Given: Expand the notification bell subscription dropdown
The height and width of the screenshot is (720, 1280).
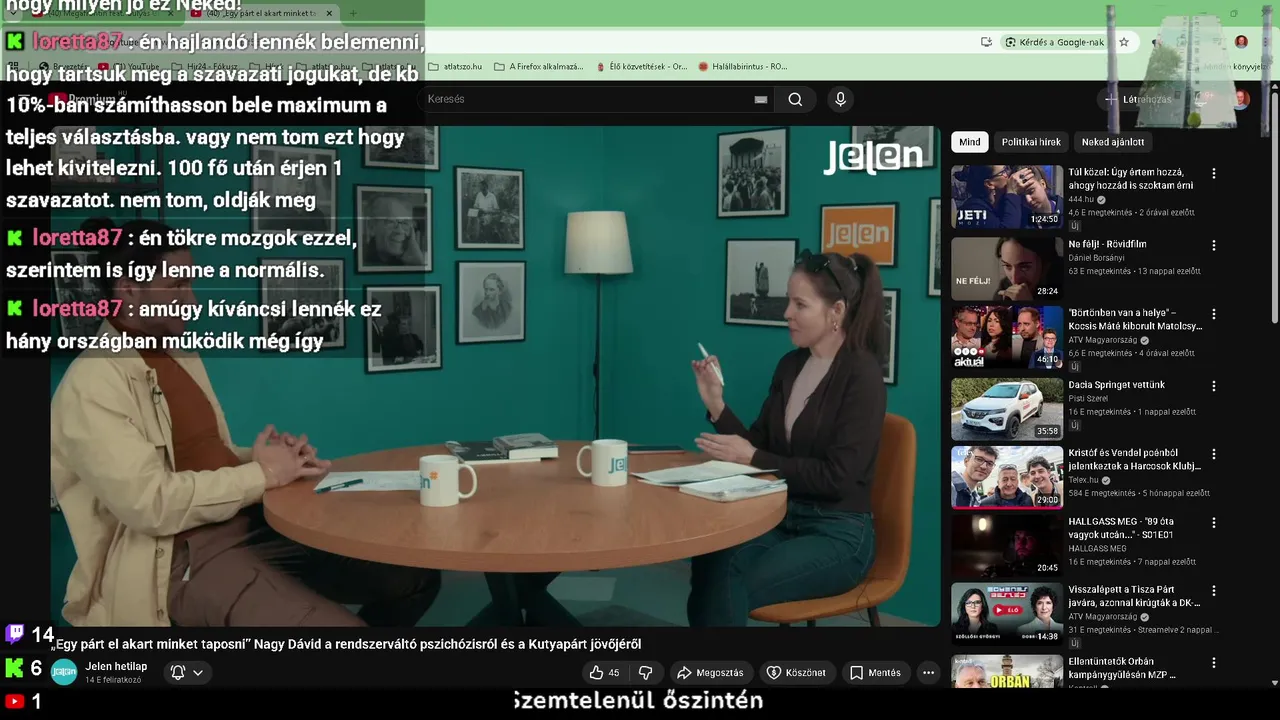Looking at the screenshot, I should [x=187, y=673].
